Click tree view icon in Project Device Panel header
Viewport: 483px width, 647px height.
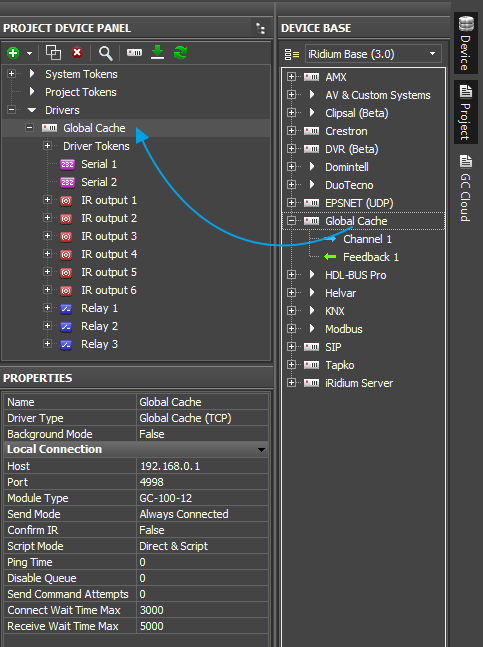[260, 28]
